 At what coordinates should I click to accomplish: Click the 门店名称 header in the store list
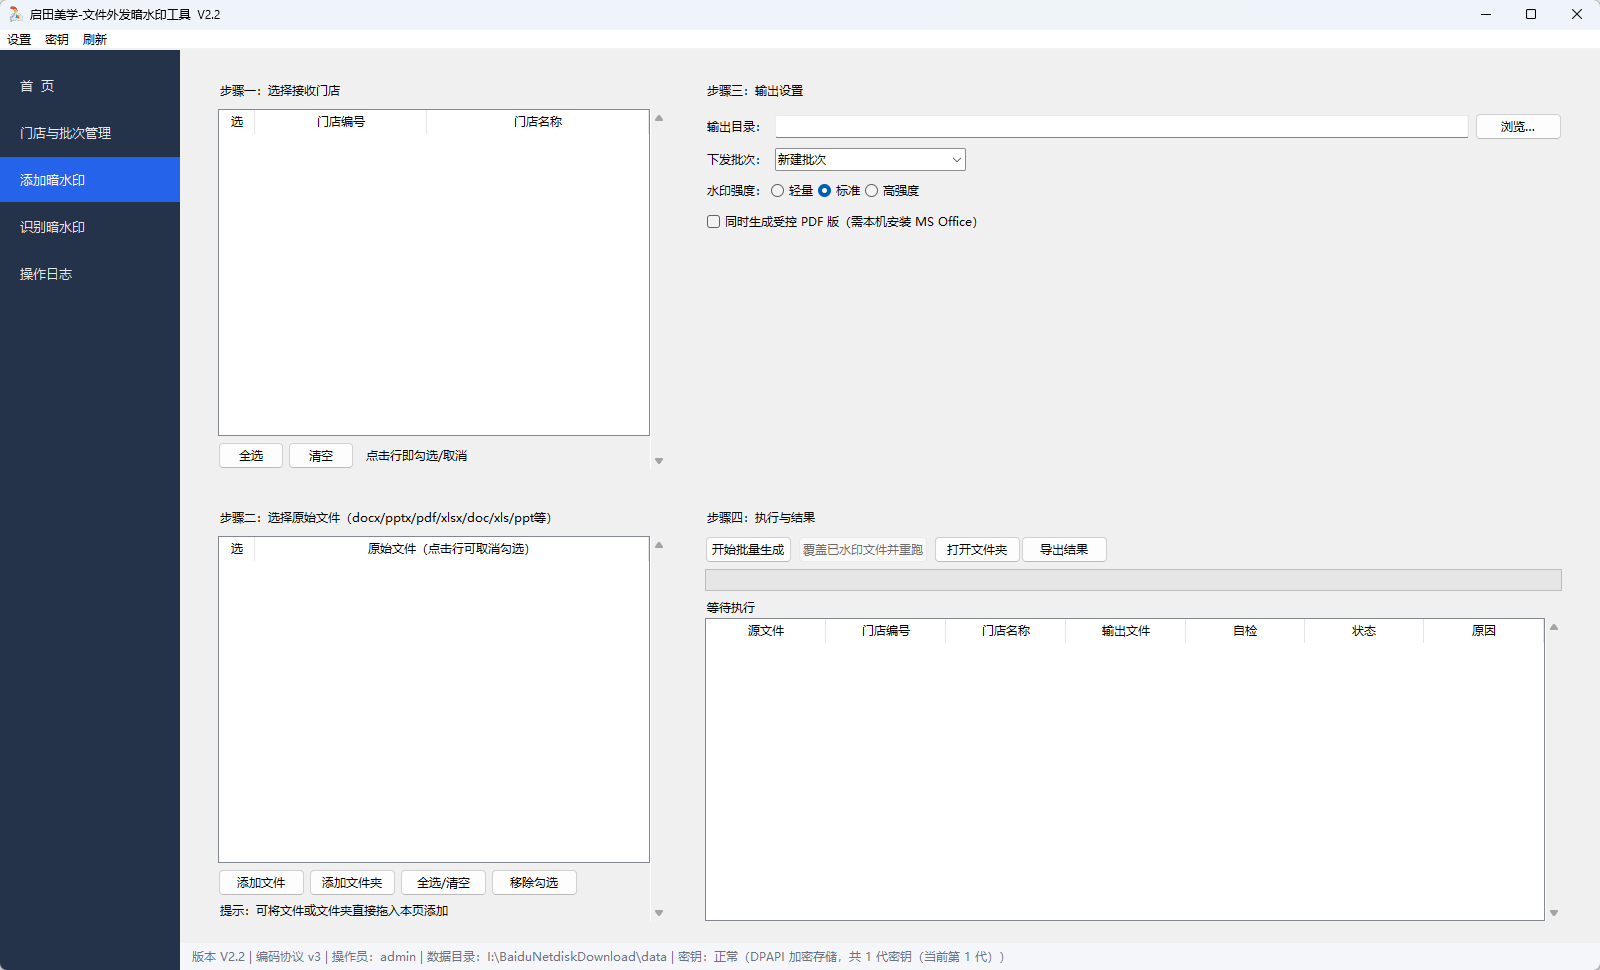(538, 122)
